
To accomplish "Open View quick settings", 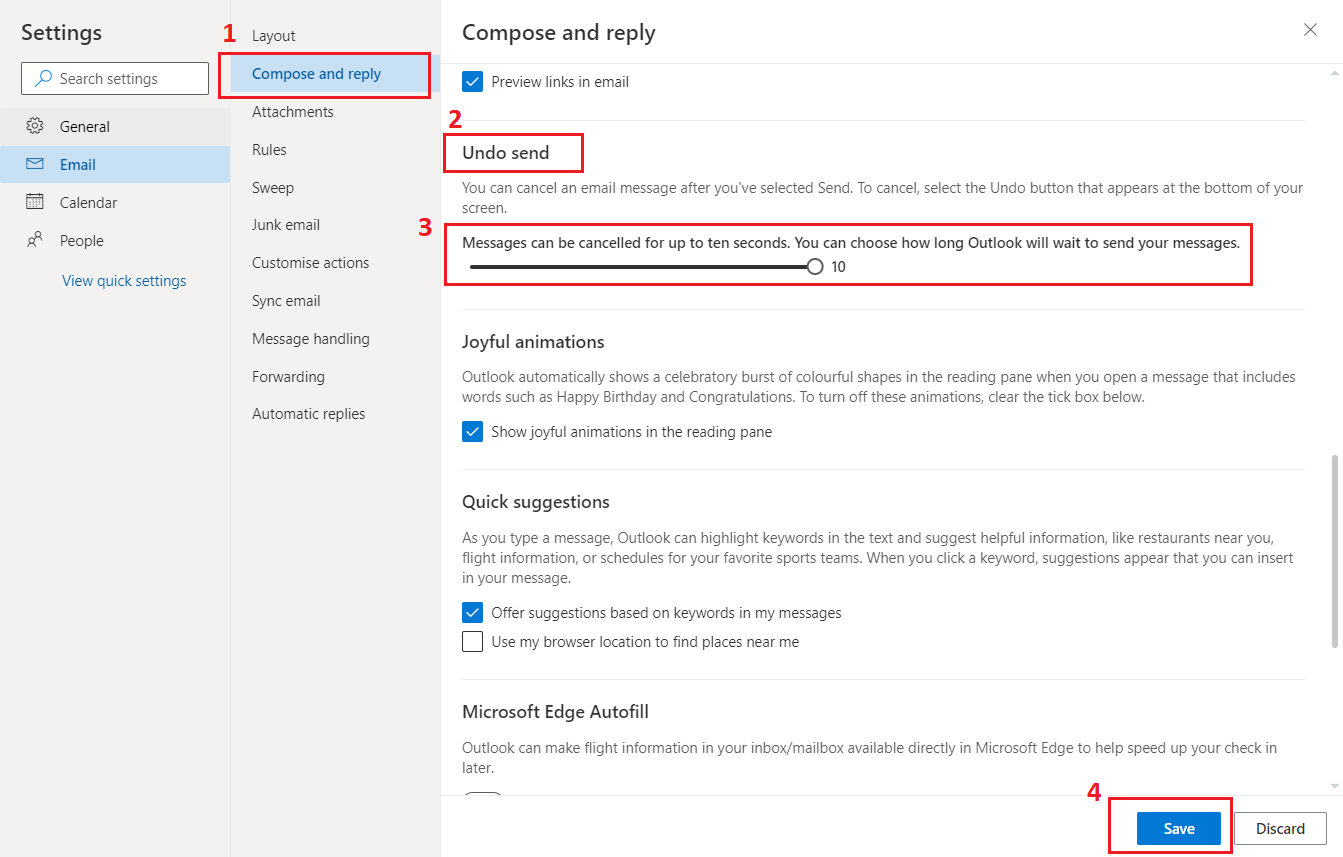I will coord(123,280).
